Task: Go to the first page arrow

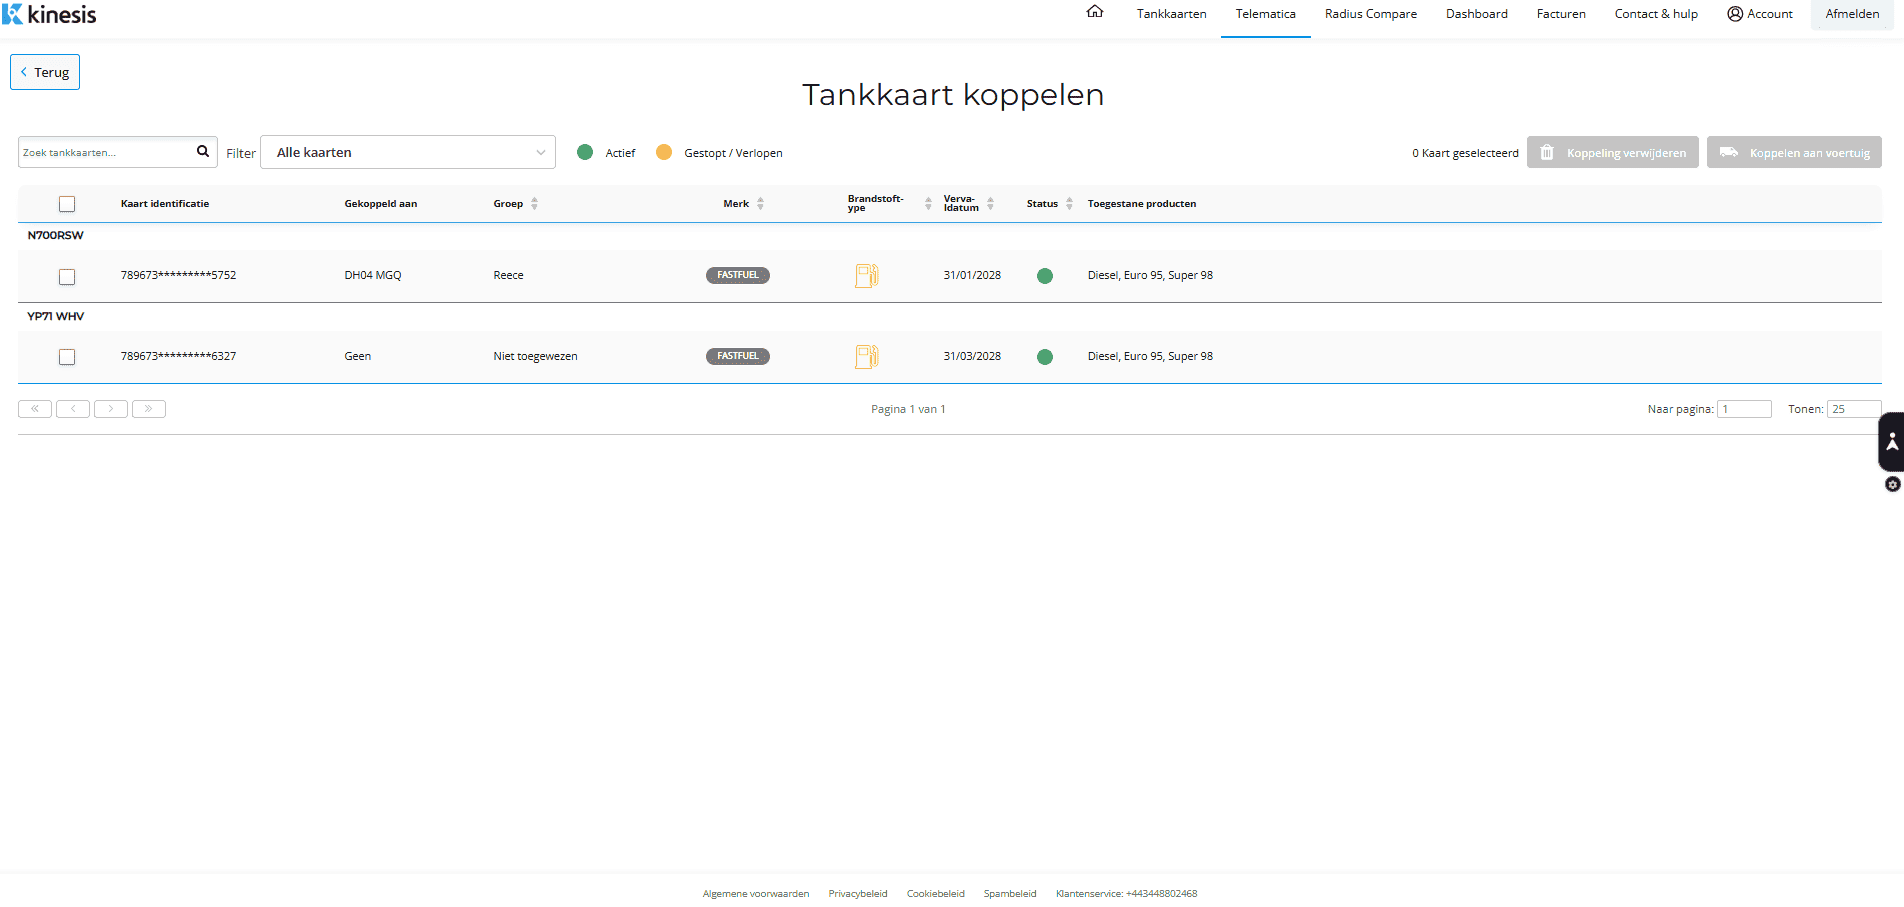Action: click(35, 409)
